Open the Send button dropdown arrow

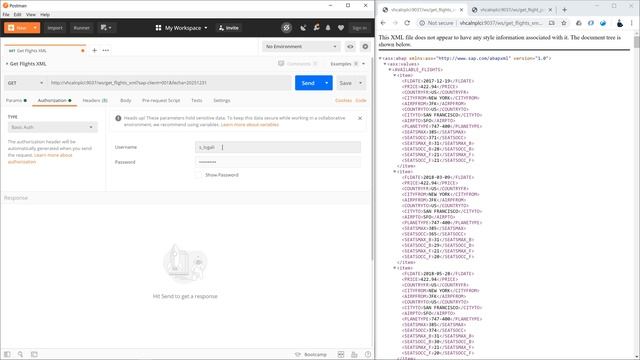(327, 83)
